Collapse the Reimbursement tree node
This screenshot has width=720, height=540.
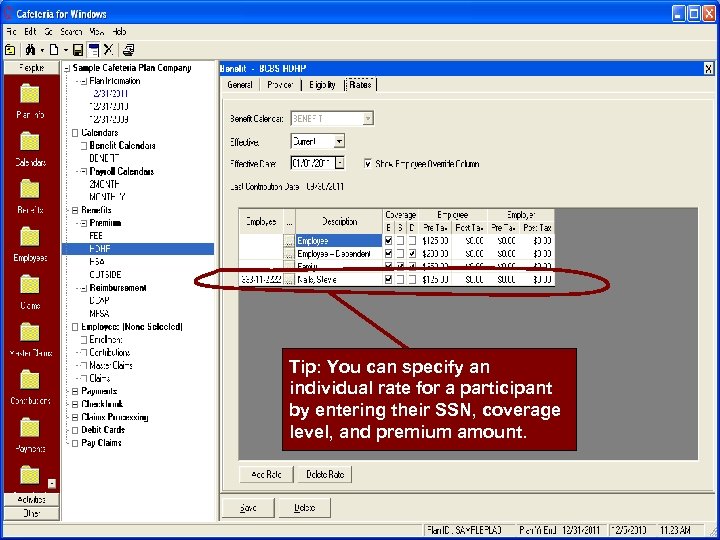83,288
